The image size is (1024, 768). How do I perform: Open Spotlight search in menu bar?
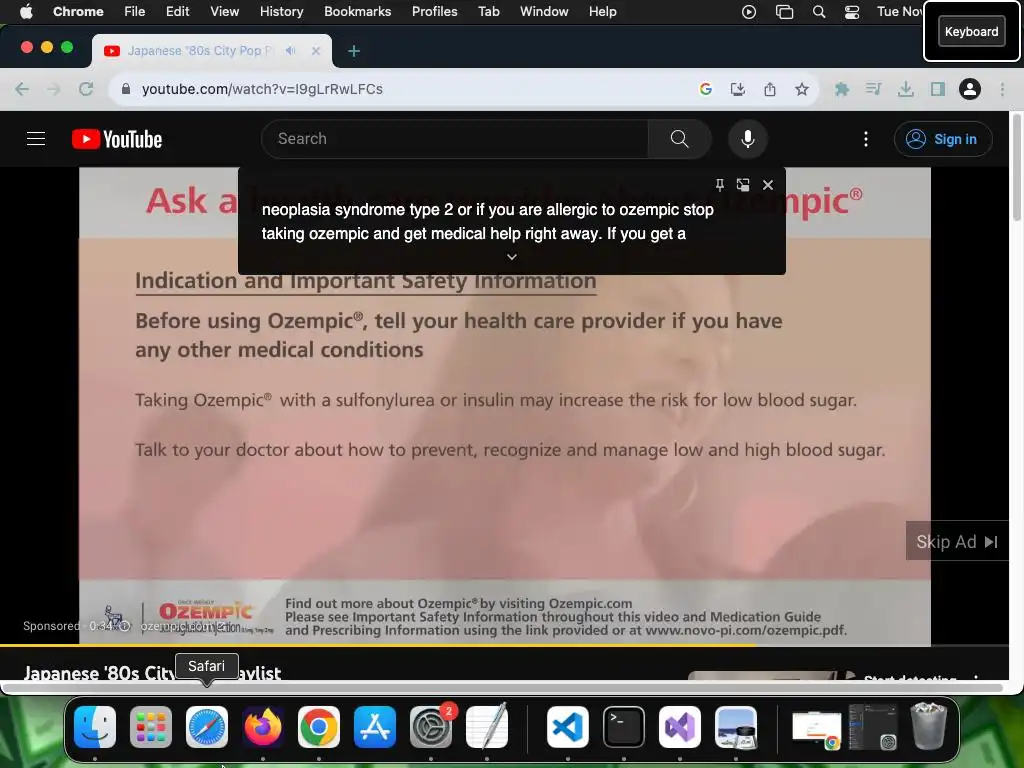tap(818, 11)
